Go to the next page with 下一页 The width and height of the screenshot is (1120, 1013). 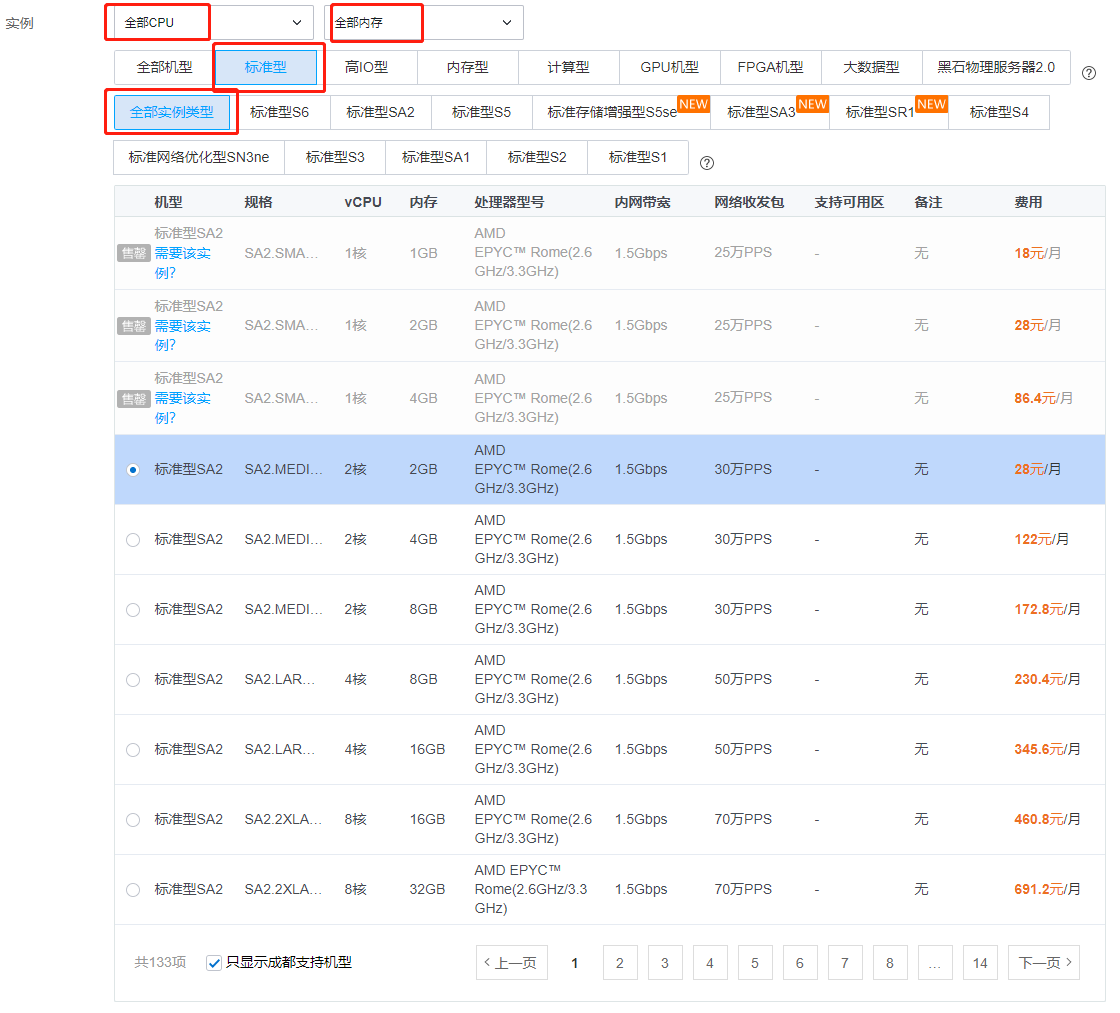click(1044, 963)
